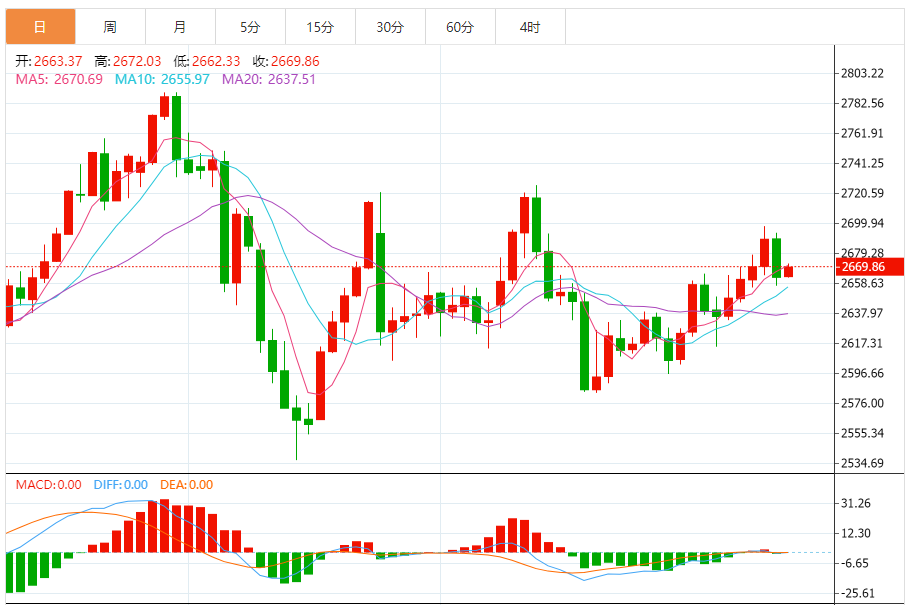Click the 31.26 MACD axis label
Viewport: 911px width, 605px height.
coord(856,503)
